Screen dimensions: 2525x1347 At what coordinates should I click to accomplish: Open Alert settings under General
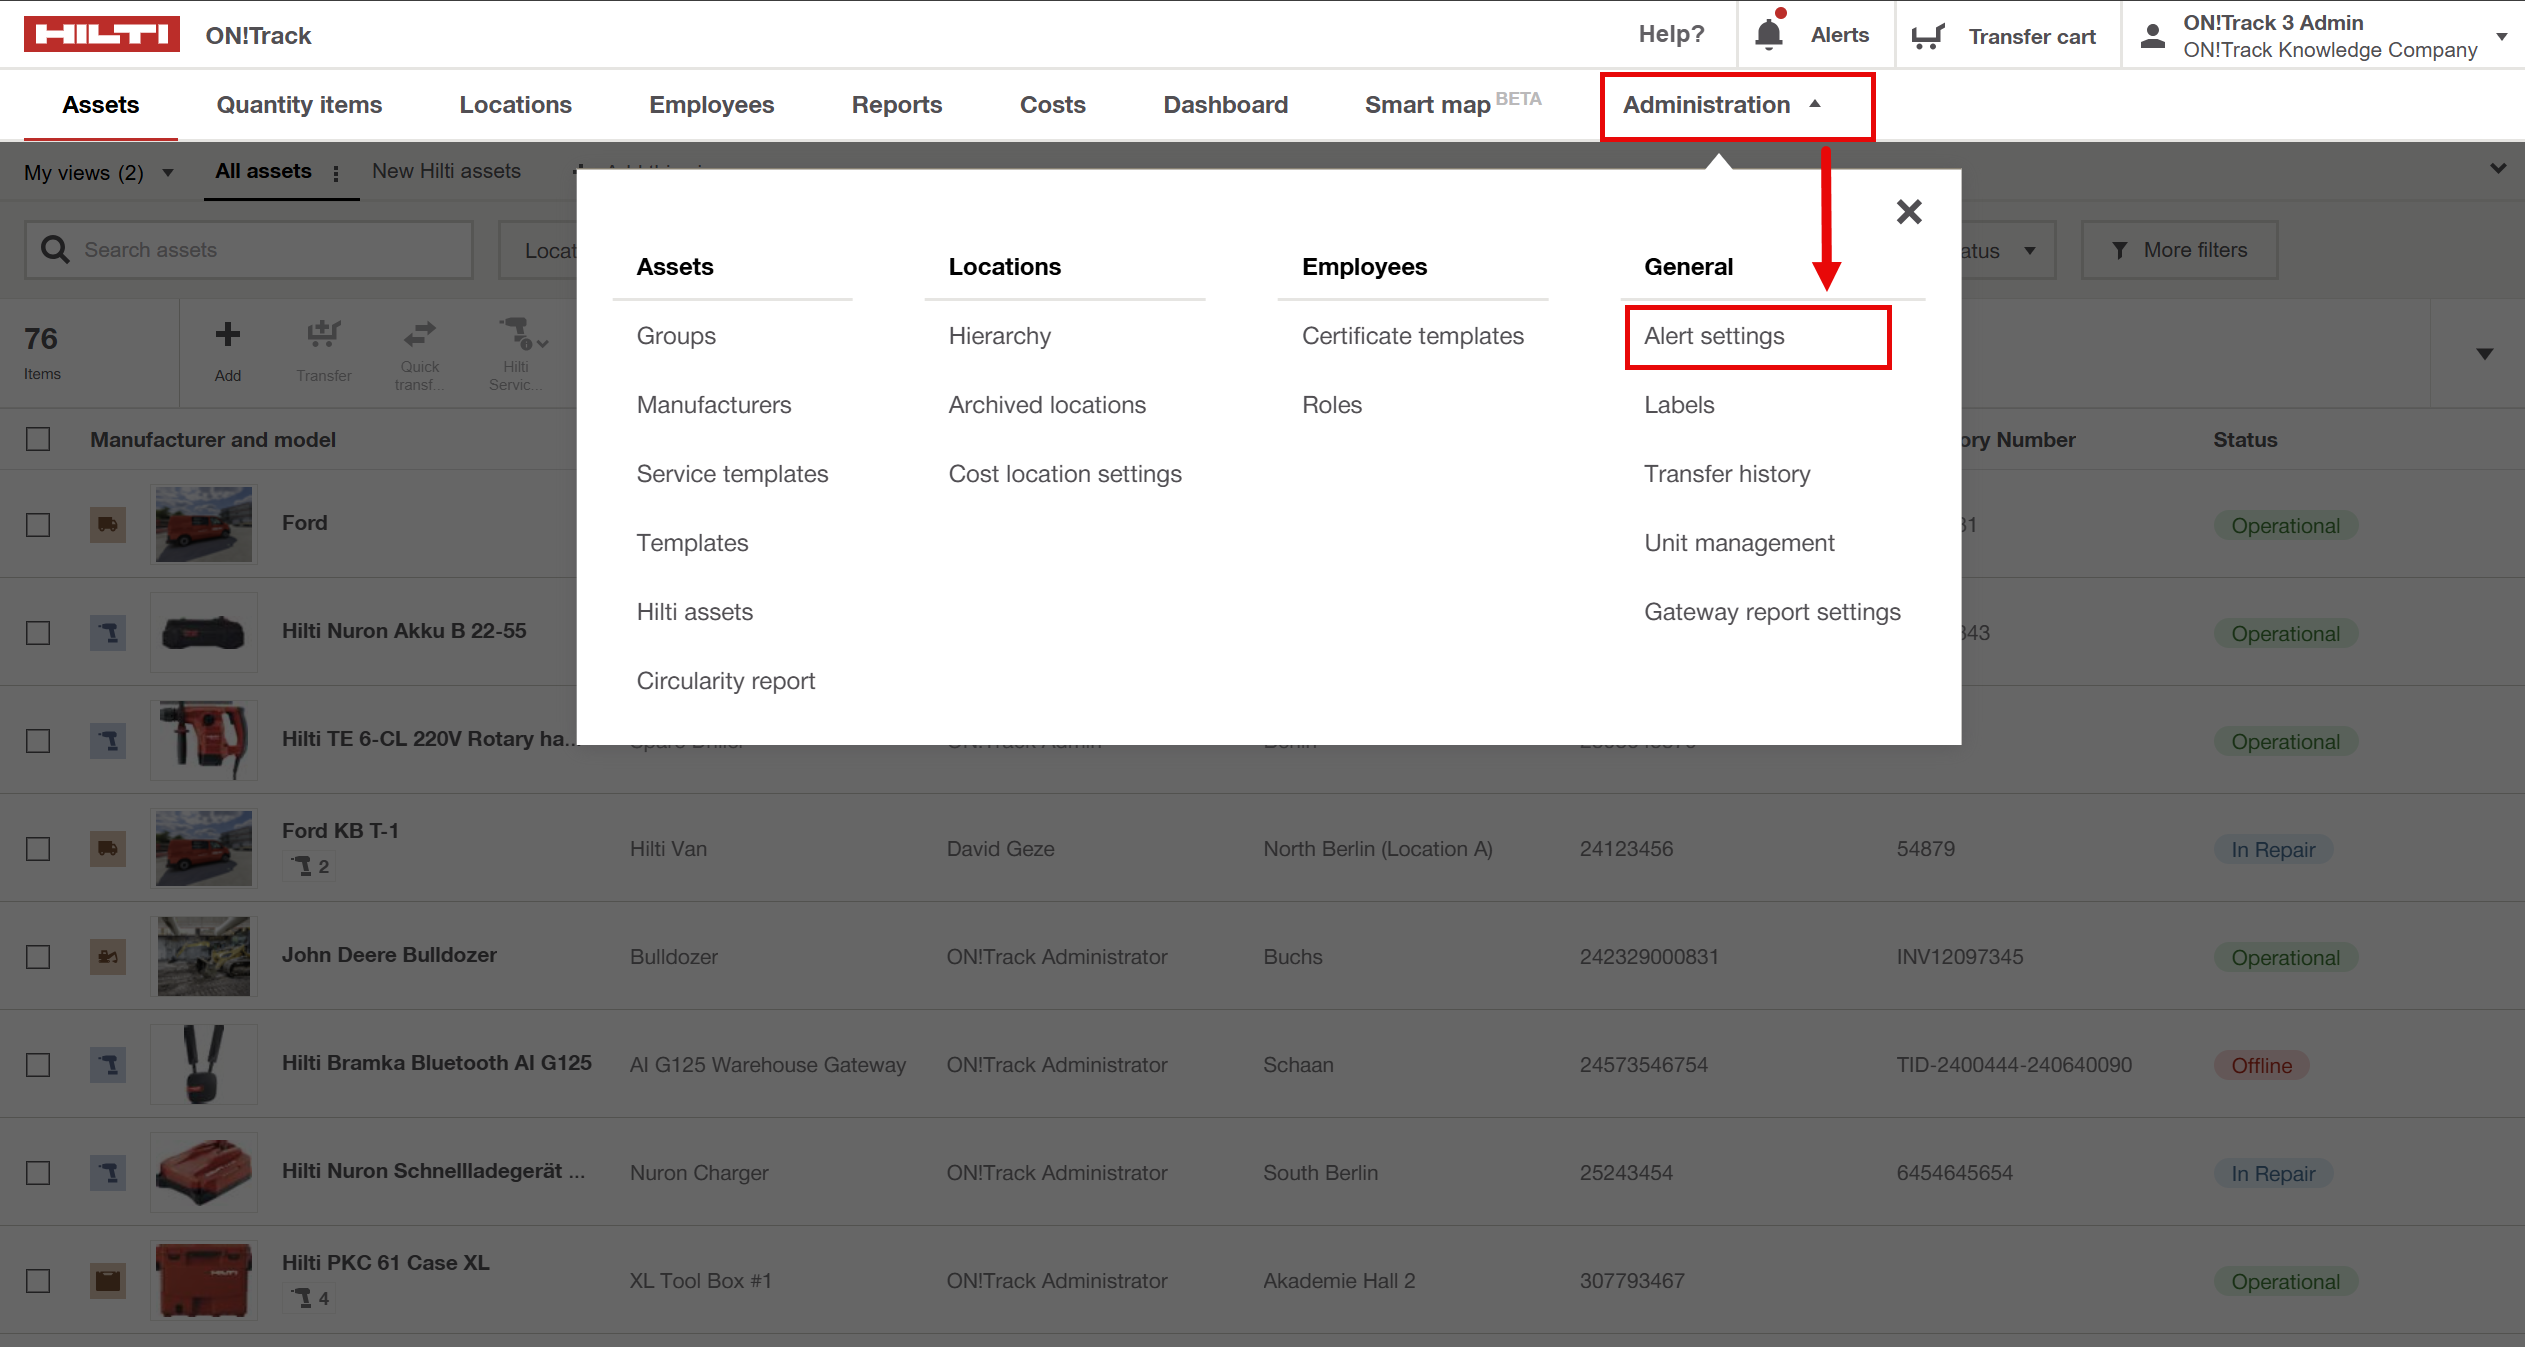coord(1714,336)
